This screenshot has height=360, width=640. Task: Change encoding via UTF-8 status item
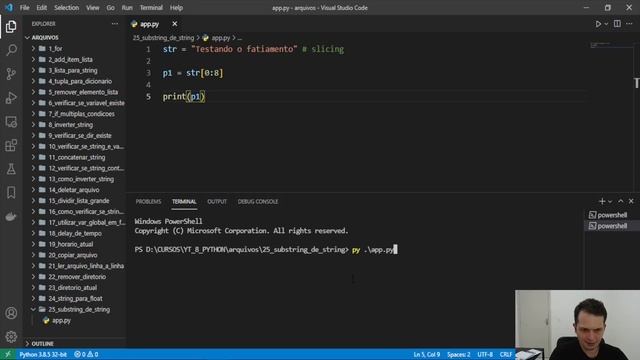[x=485, y=354]
